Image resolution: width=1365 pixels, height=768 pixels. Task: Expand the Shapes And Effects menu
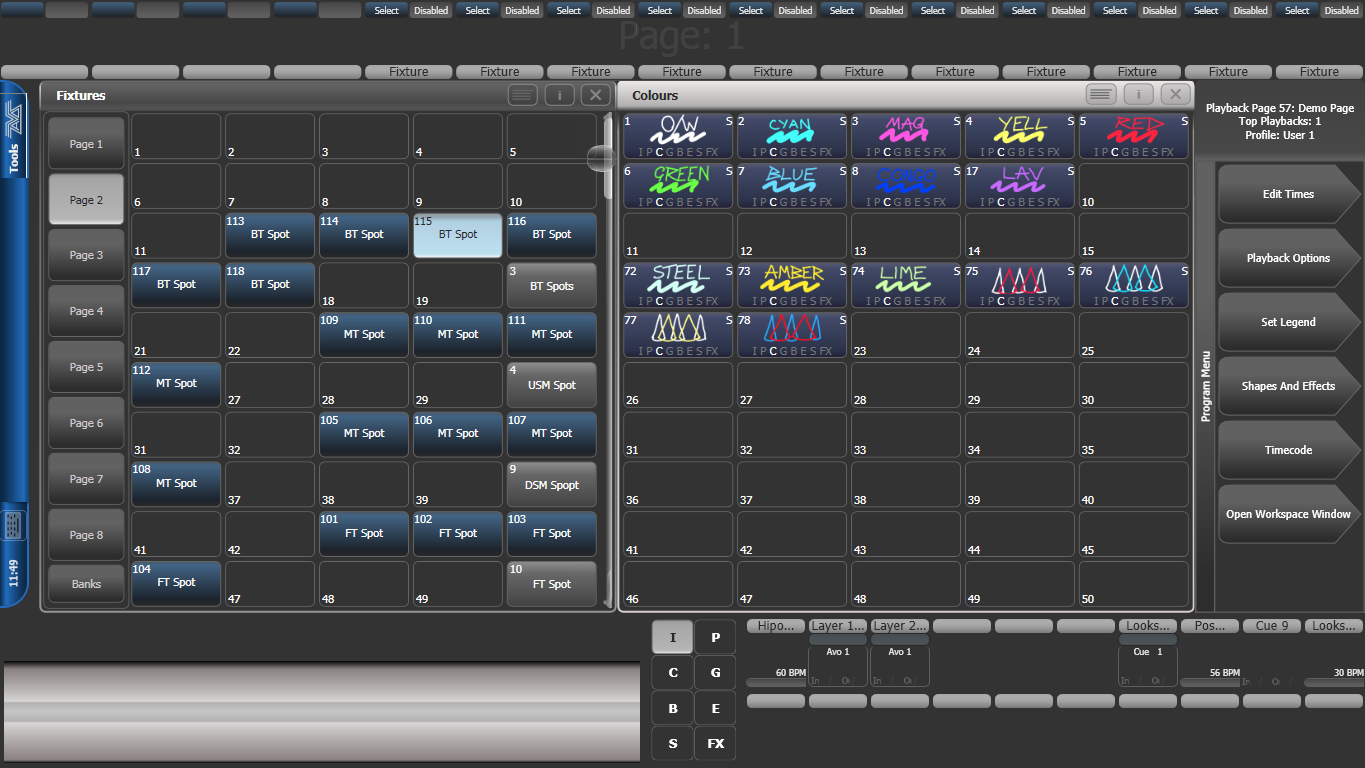click(x=1288, y=386)
